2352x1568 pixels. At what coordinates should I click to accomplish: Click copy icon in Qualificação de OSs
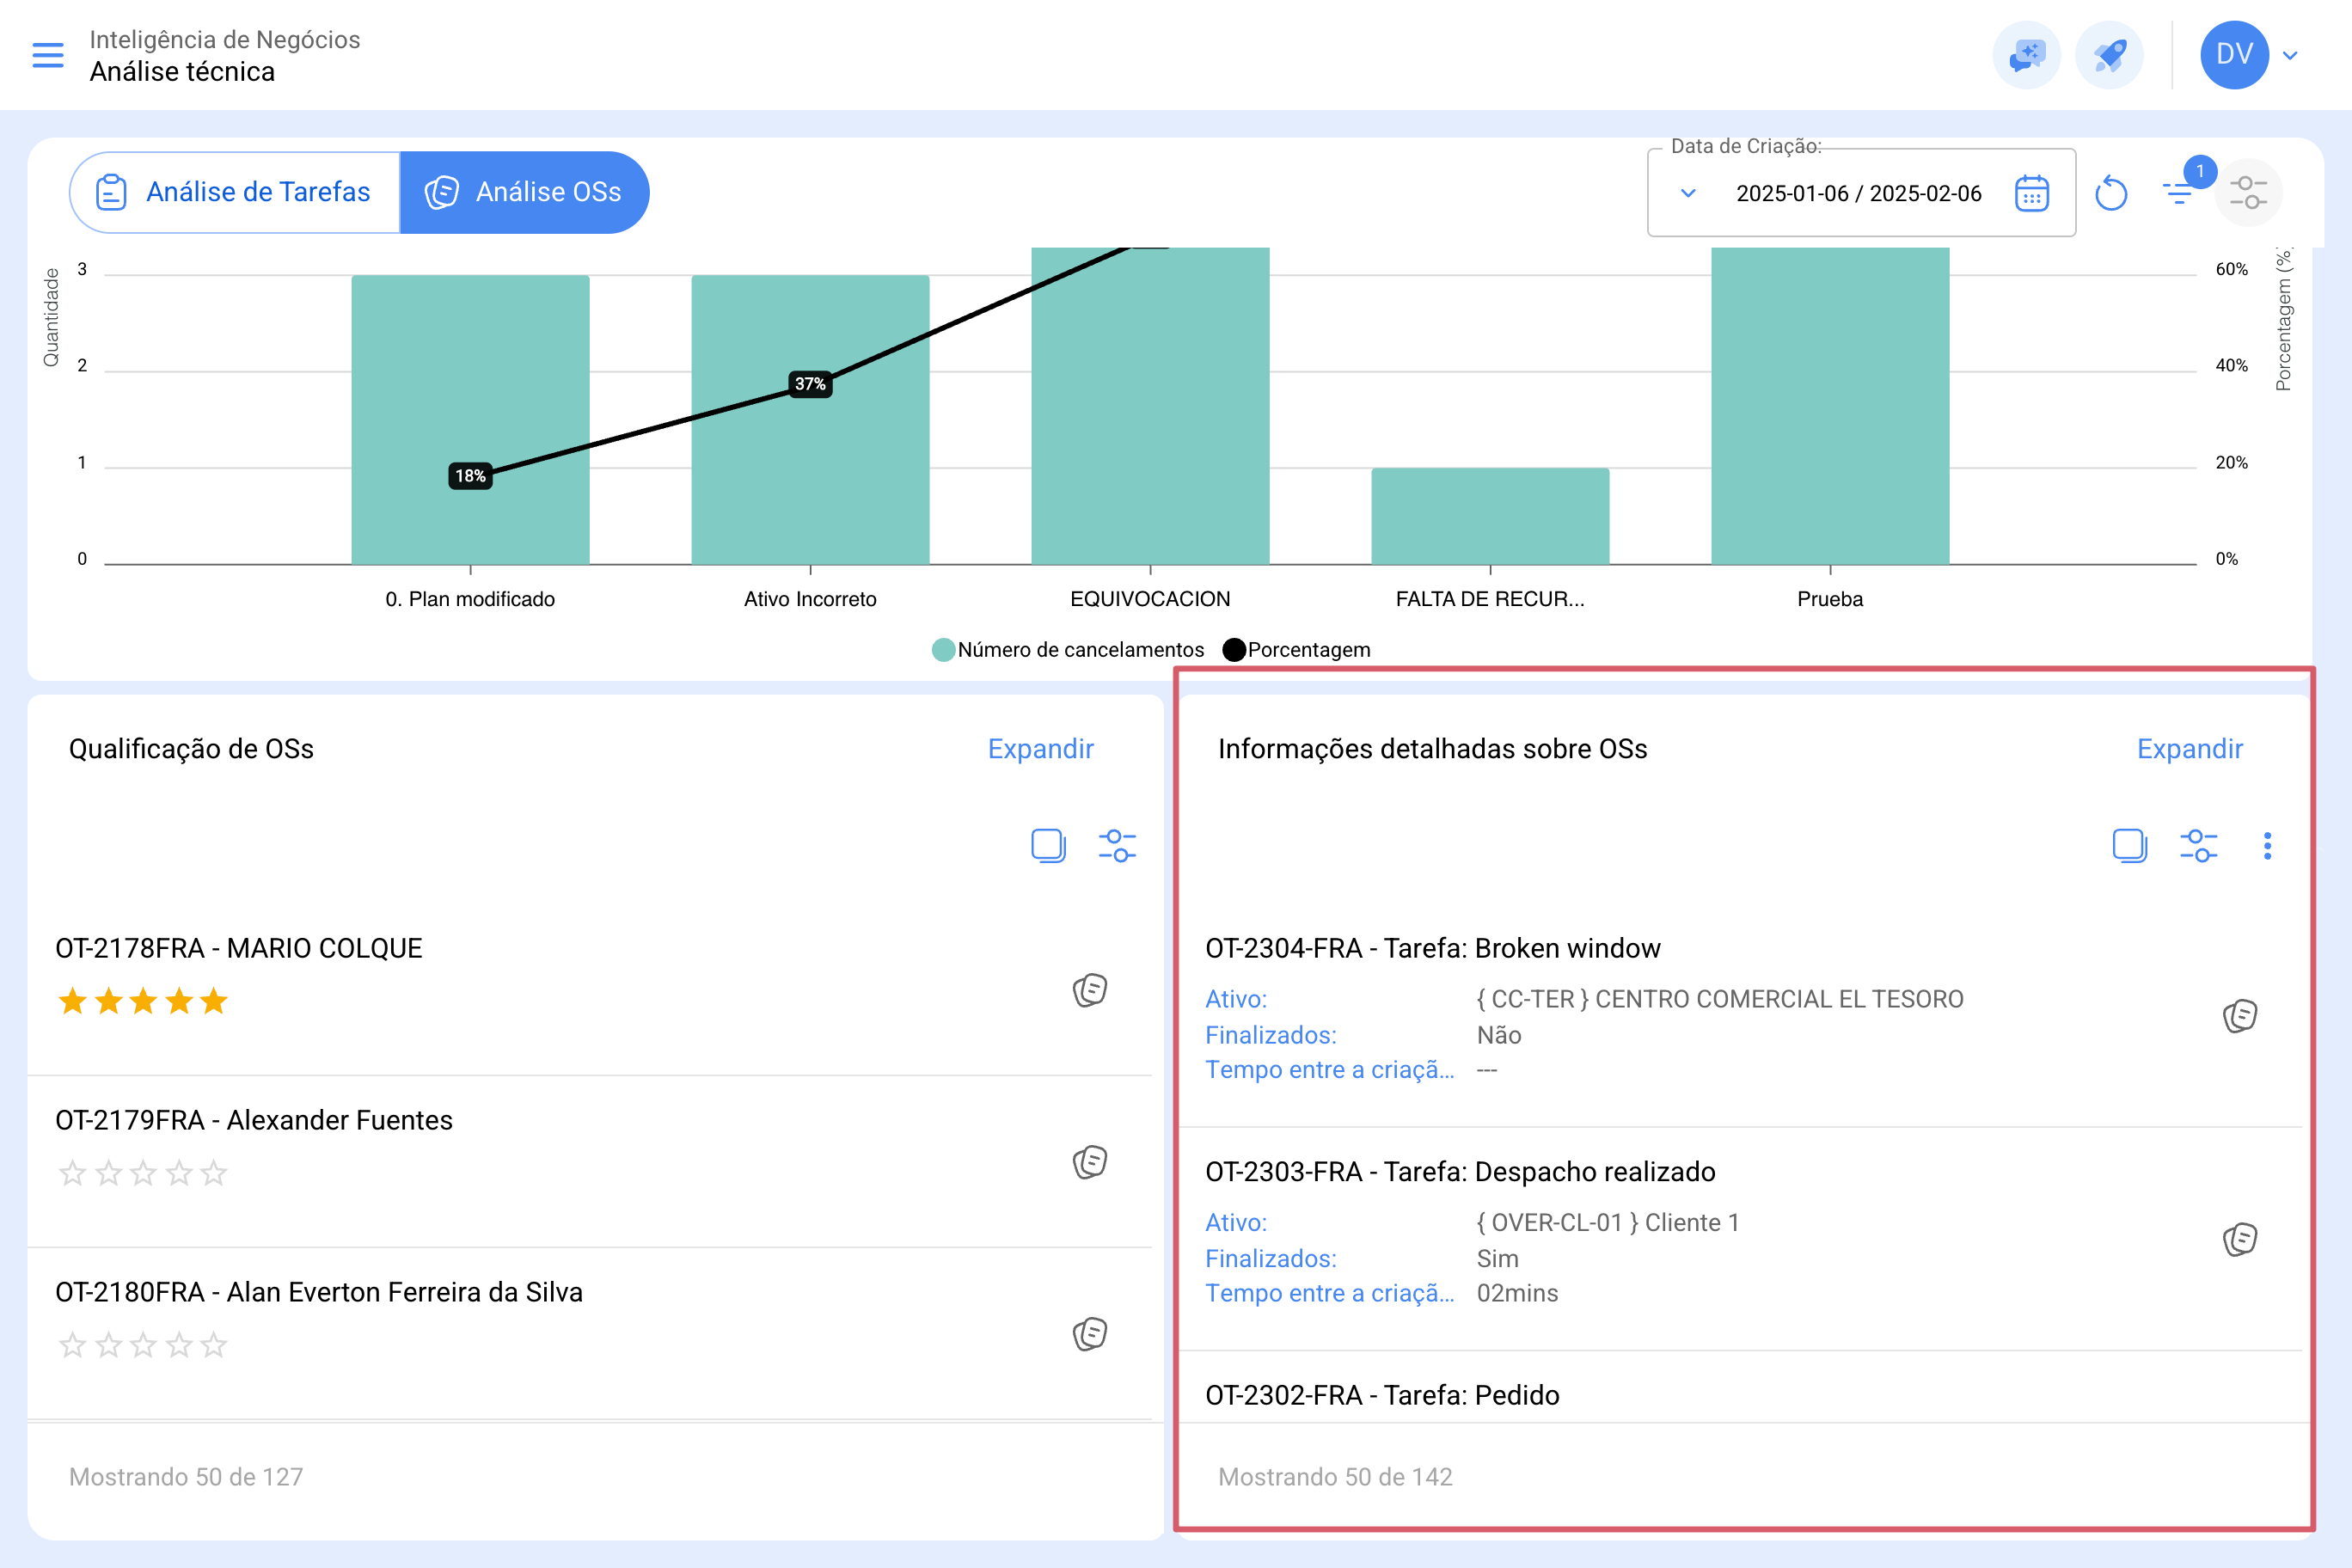tap(1048, 846)
